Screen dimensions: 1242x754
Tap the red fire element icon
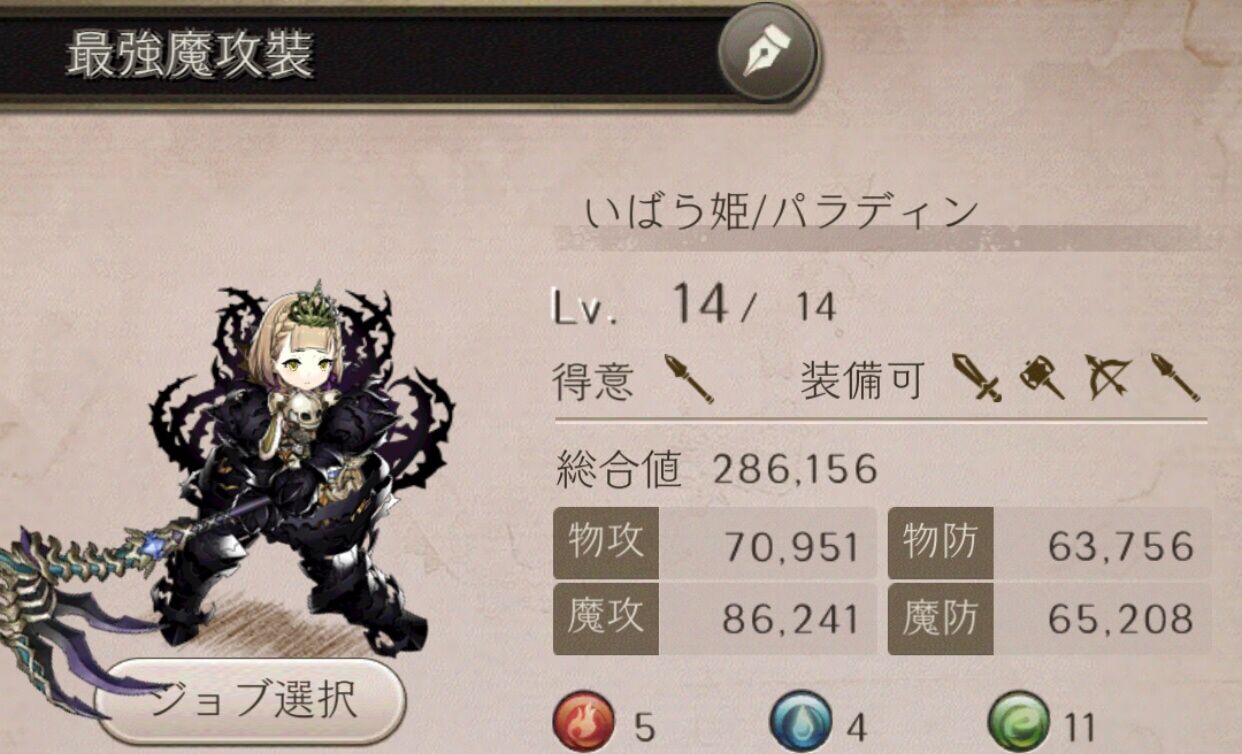[585, 723]
